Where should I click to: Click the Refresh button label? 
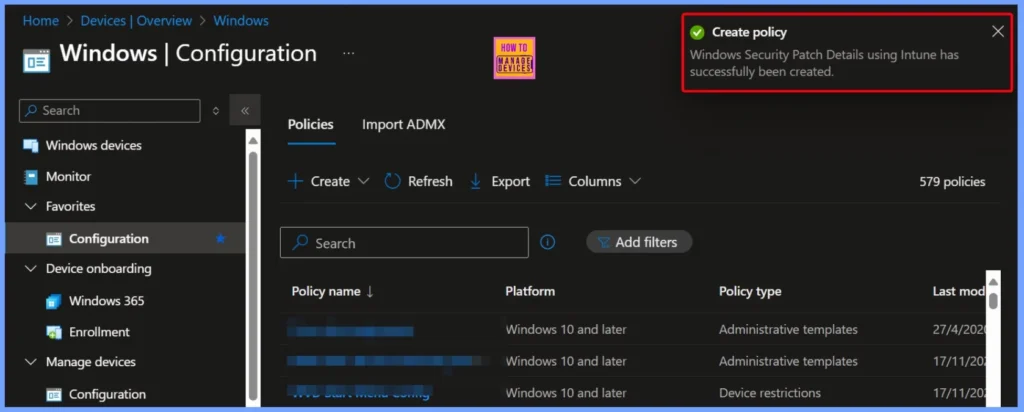tap(430, 182)
